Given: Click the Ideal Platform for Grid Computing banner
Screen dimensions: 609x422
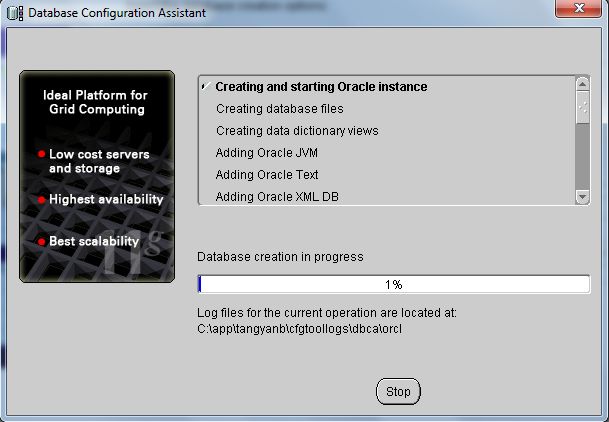Looking at the screenshot, I should [97, 176].
